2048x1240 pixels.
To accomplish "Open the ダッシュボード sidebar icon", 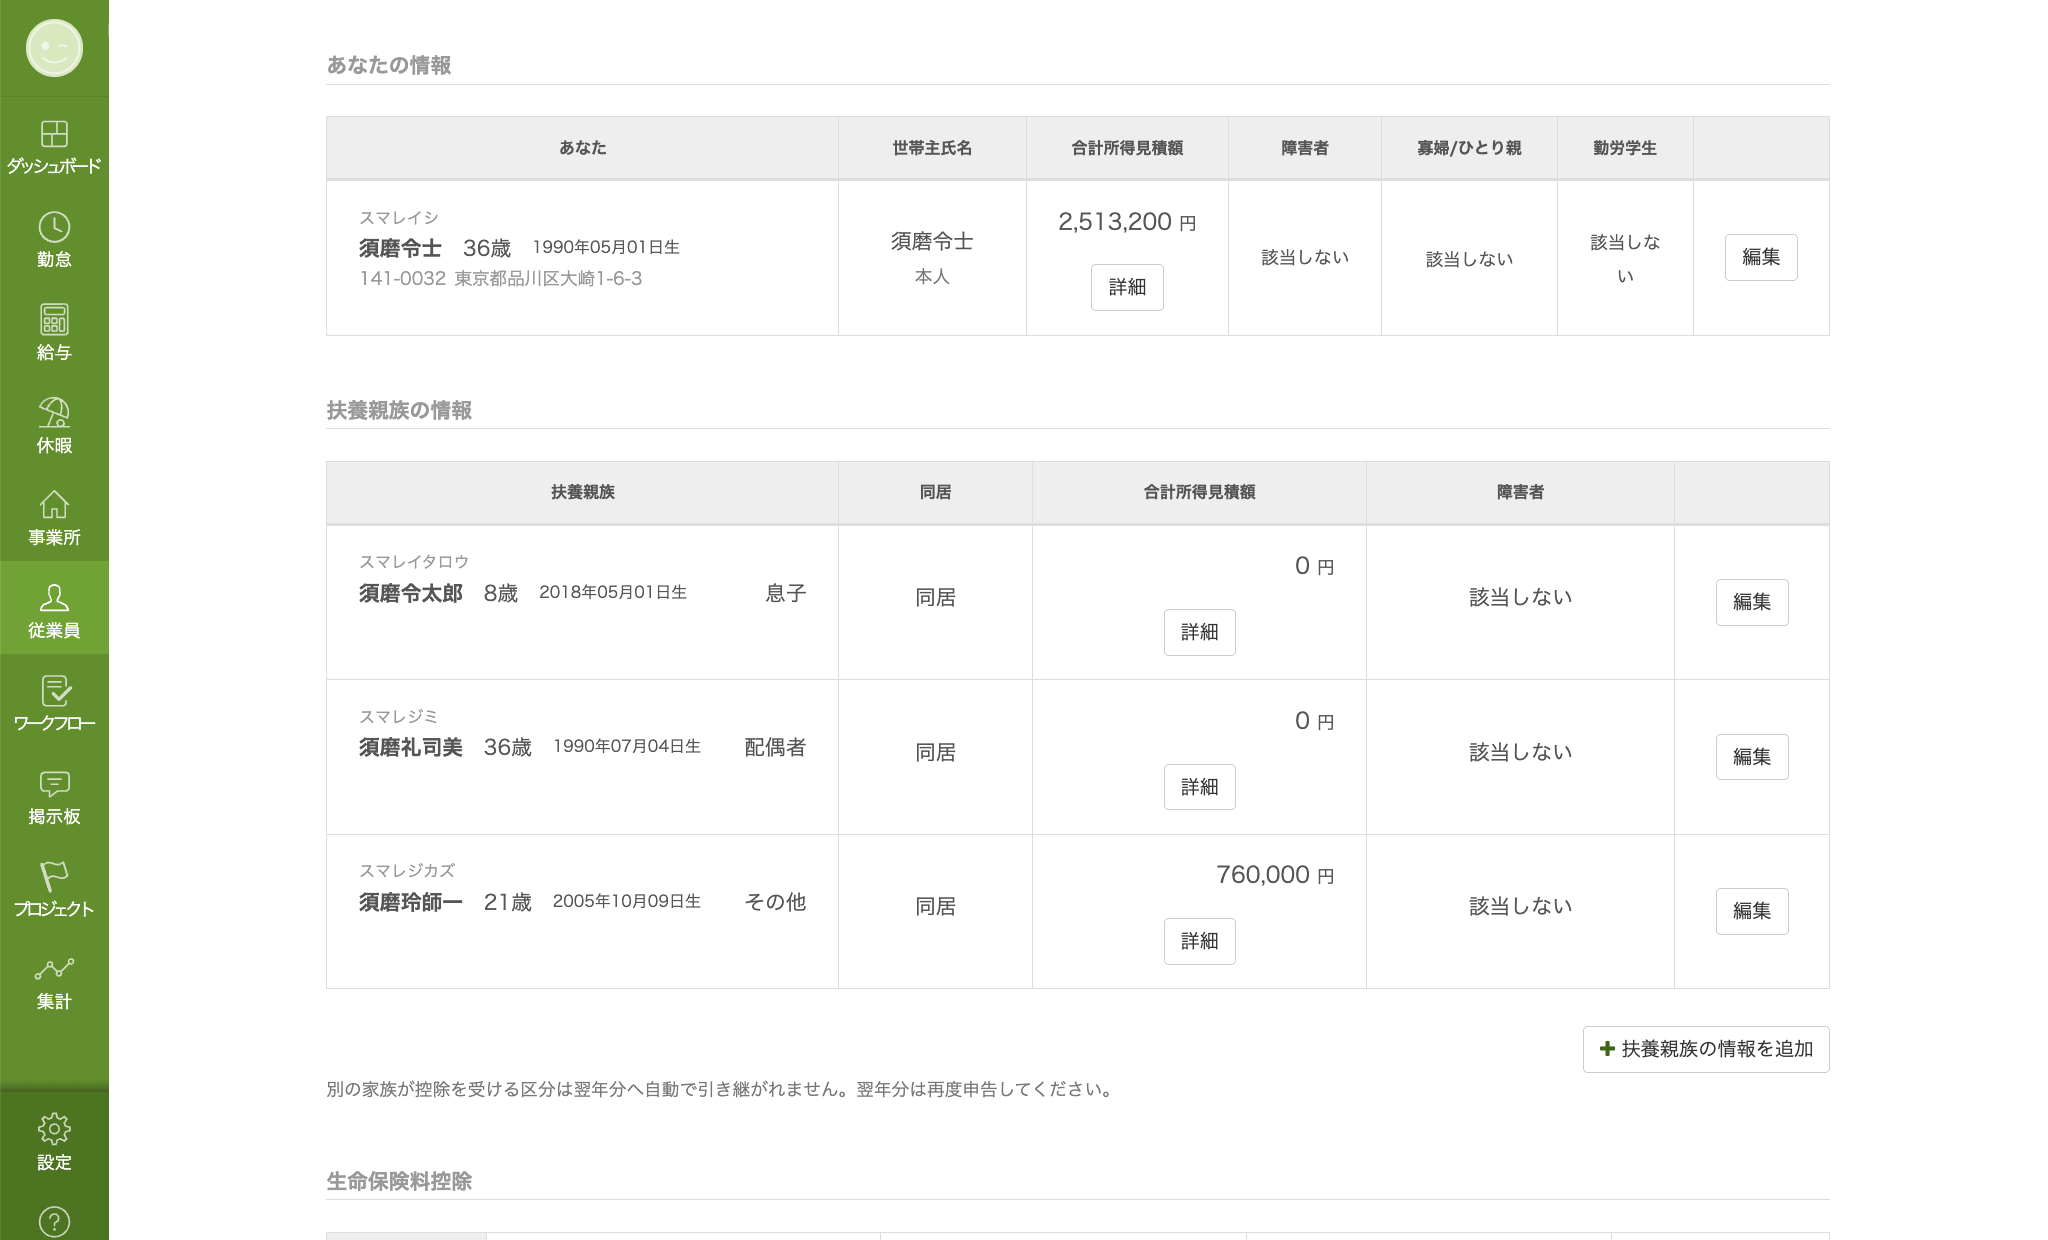I will [x=54, y=134].
